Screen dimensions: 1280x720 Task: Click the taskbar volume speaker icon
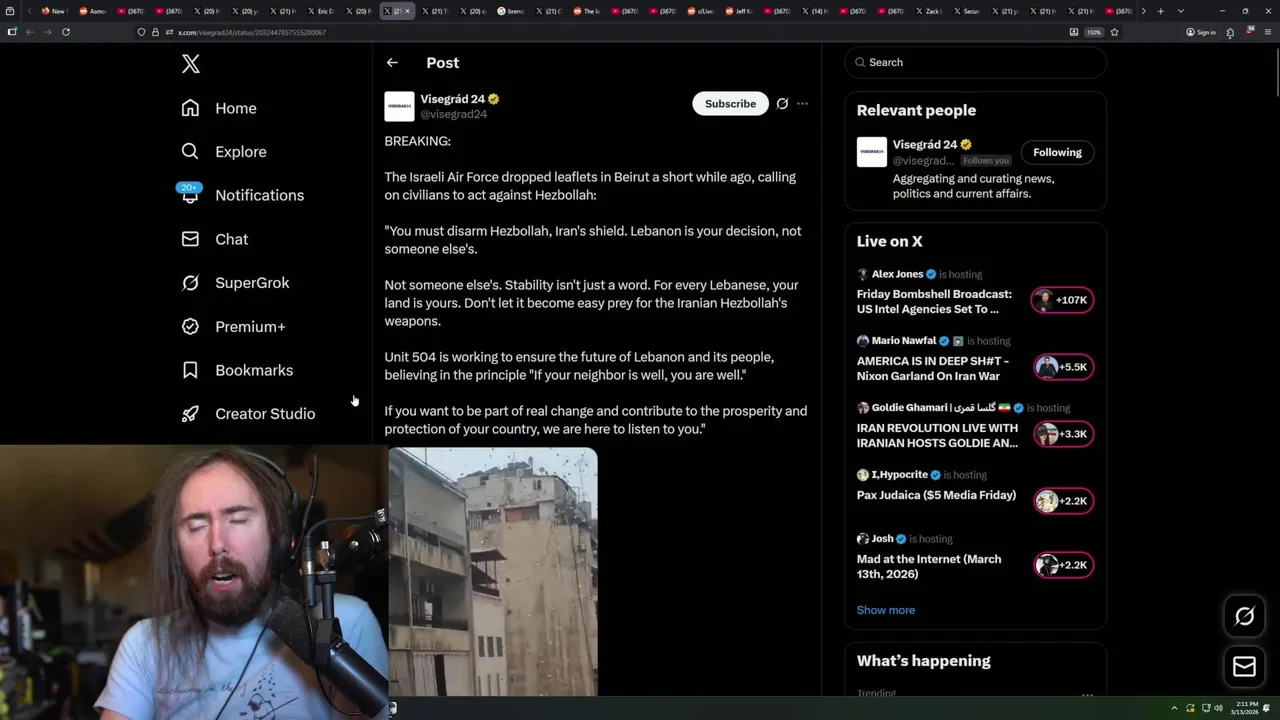[x=1218, y=708]
